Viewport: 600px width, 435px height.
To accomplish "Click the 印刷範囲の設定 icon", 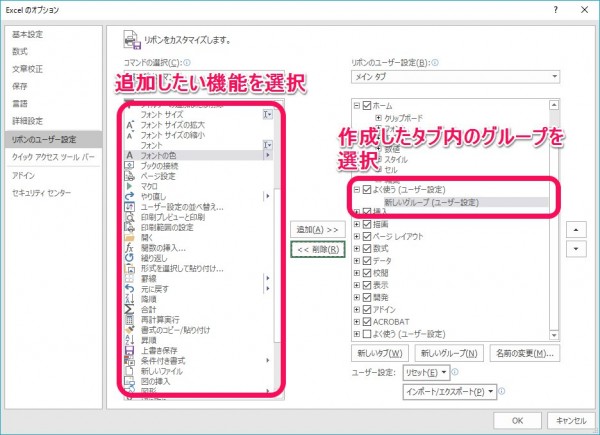I will click(x=130, y=227).
